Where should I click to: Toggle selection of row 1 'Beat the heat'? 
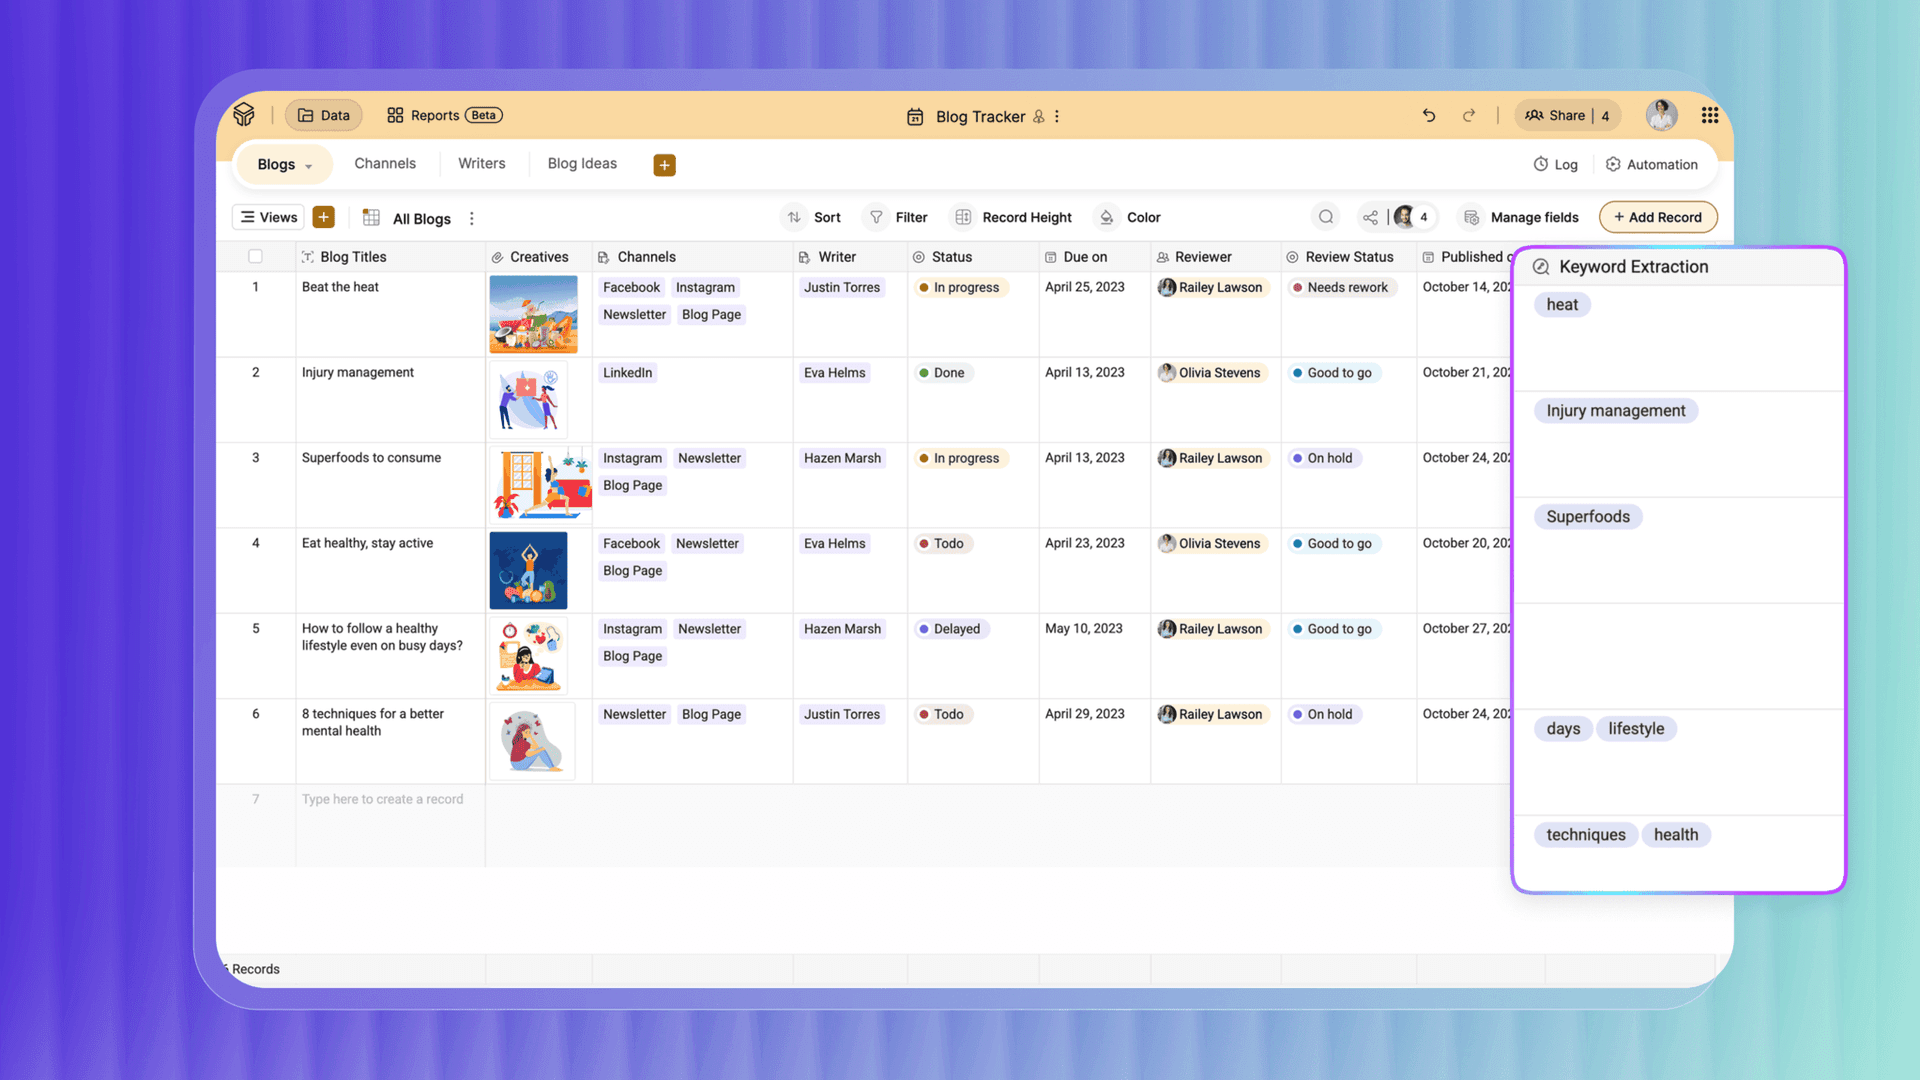[256, 287]
